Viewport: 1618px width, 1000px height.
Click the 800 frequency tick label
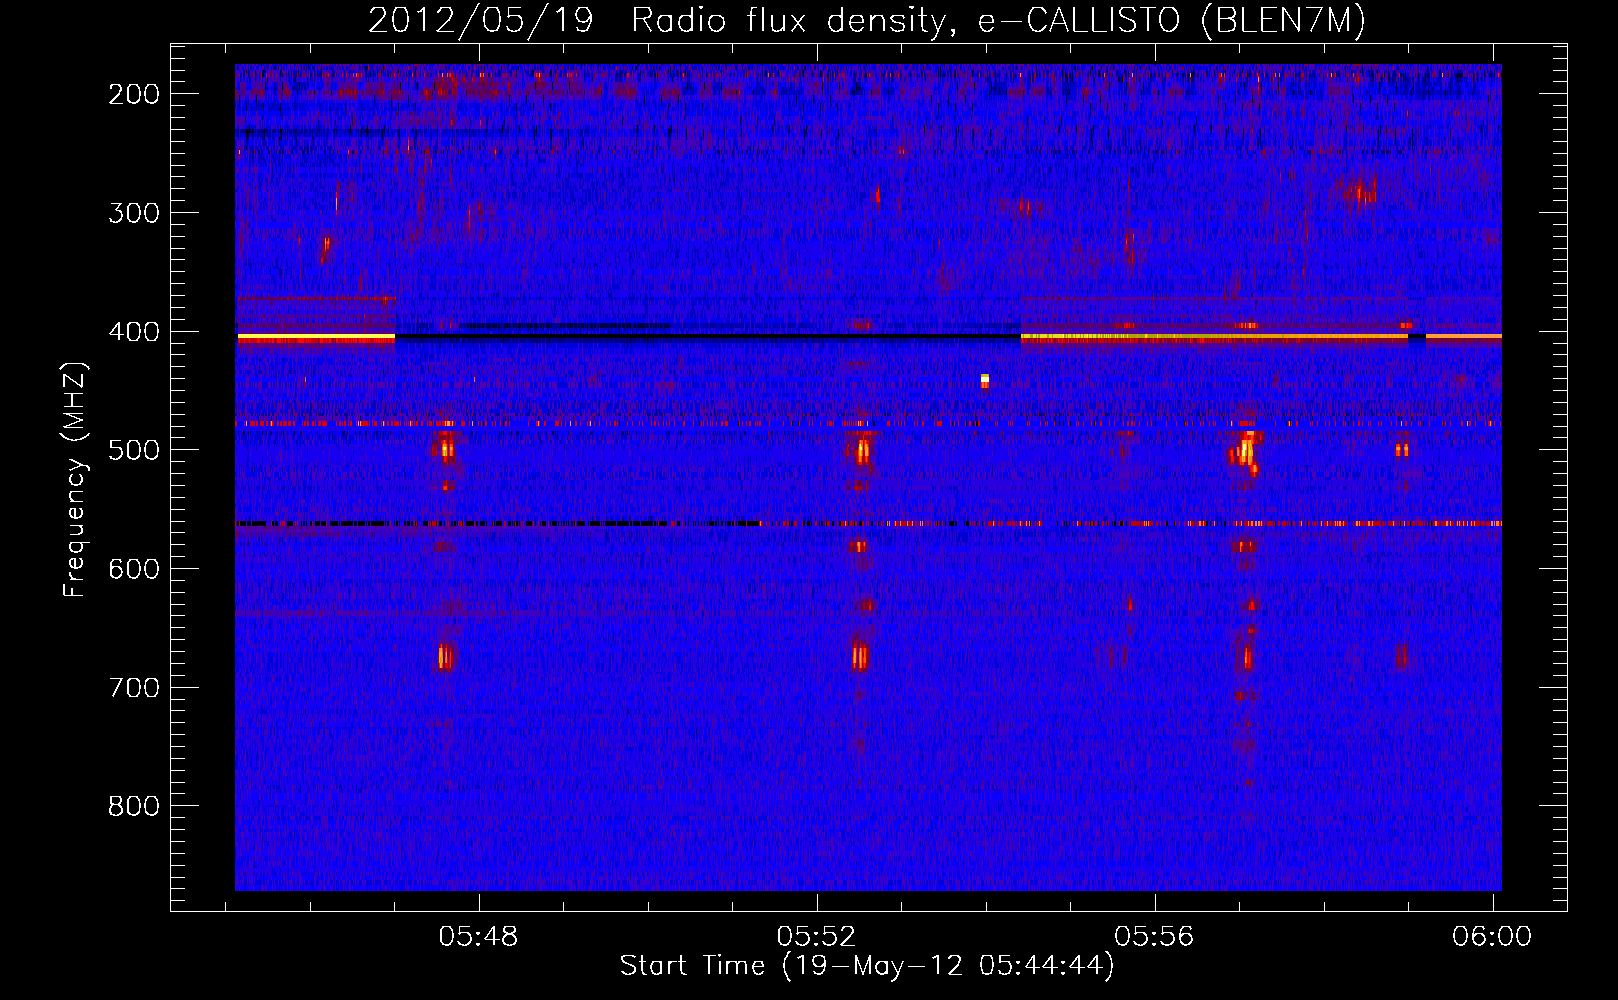[134, 806]
